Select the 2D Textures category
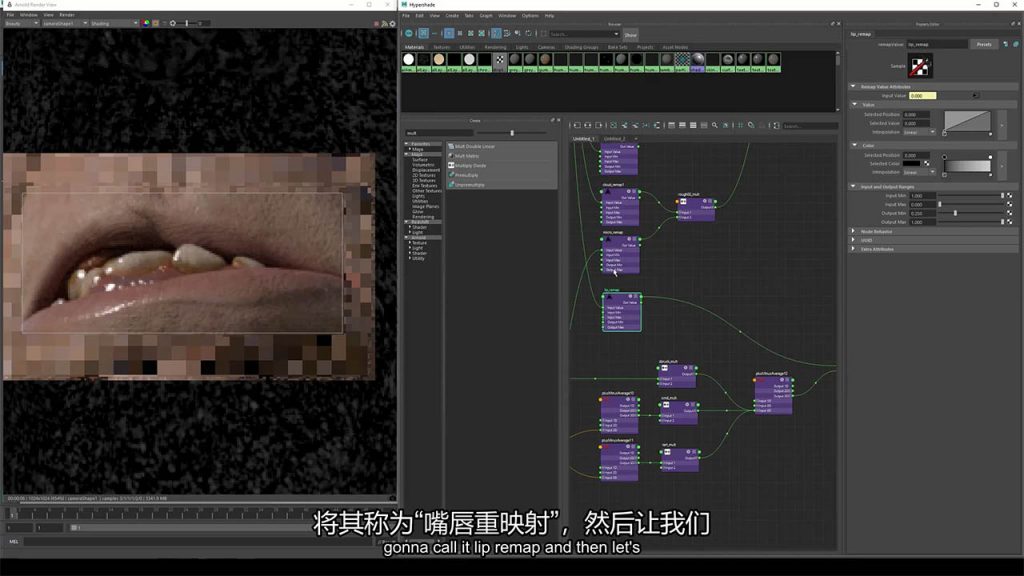Screen dimensions: 1024x576 424,175
